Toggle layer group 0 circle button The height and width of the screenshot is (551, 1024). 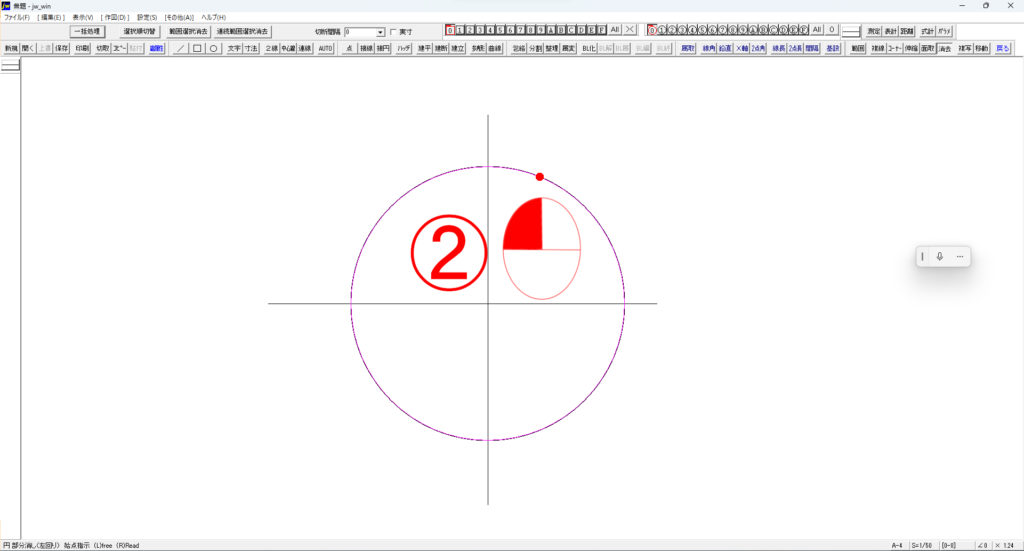tap(652, 31)
